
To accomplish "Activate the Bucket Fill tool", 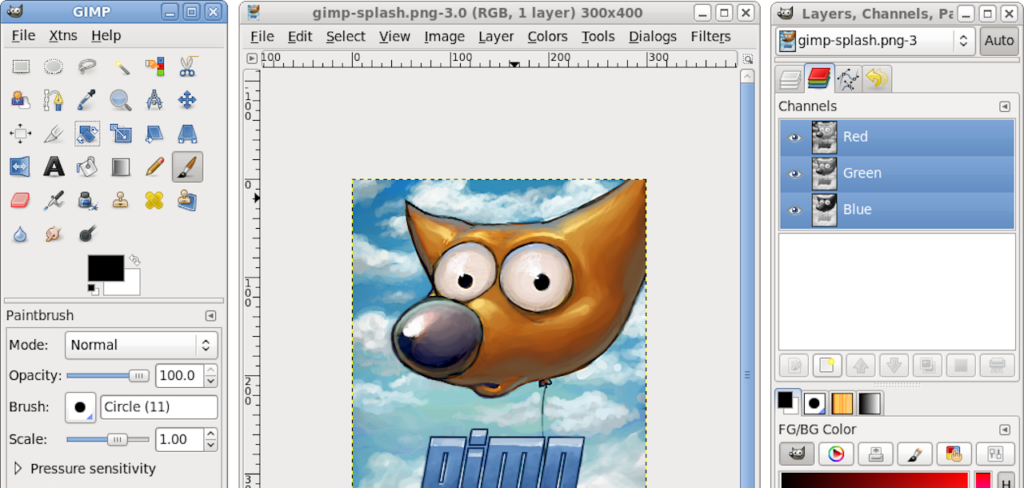I will [88, 167].
